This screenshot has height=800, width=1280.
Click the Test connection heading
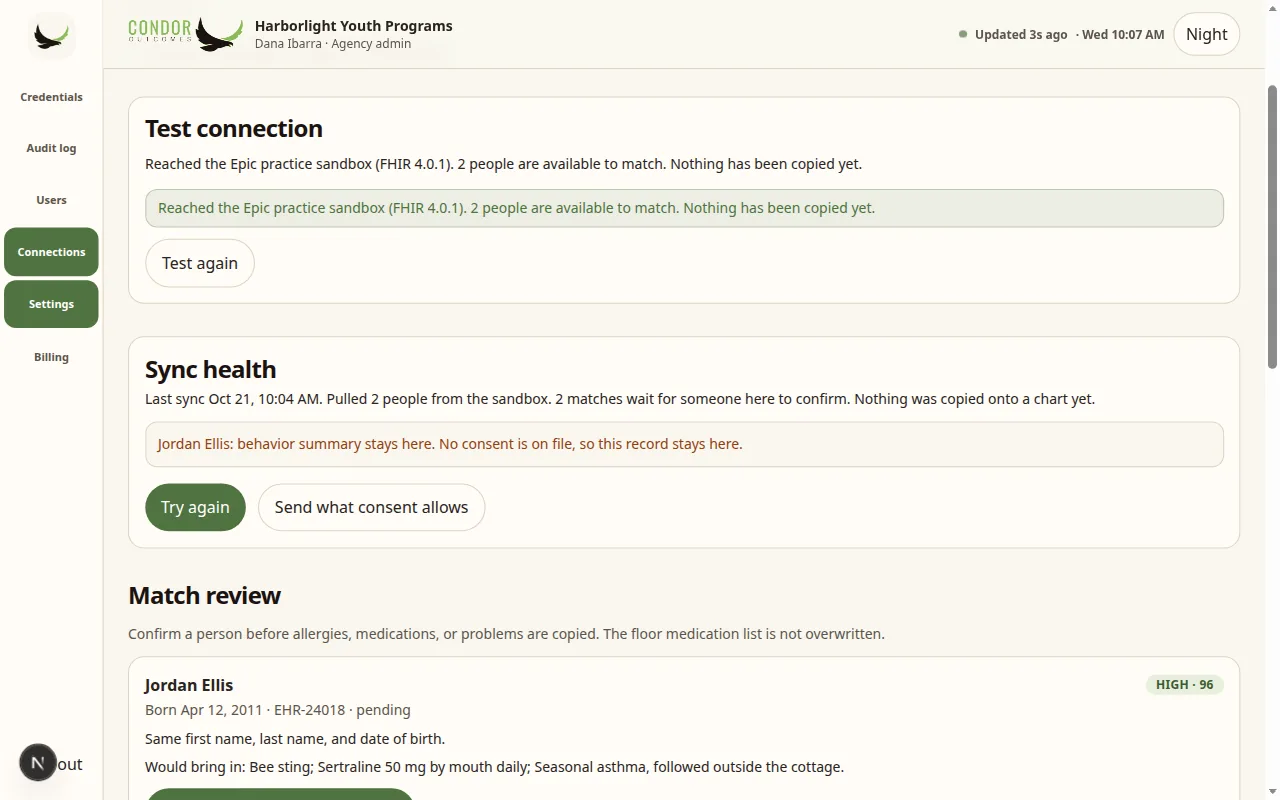tap(234, 129)
